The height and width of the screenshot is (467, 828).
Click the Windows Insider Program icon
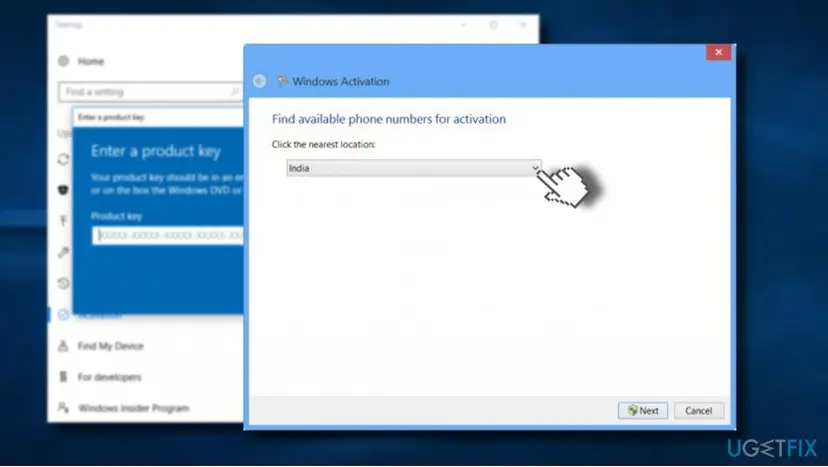63,407
